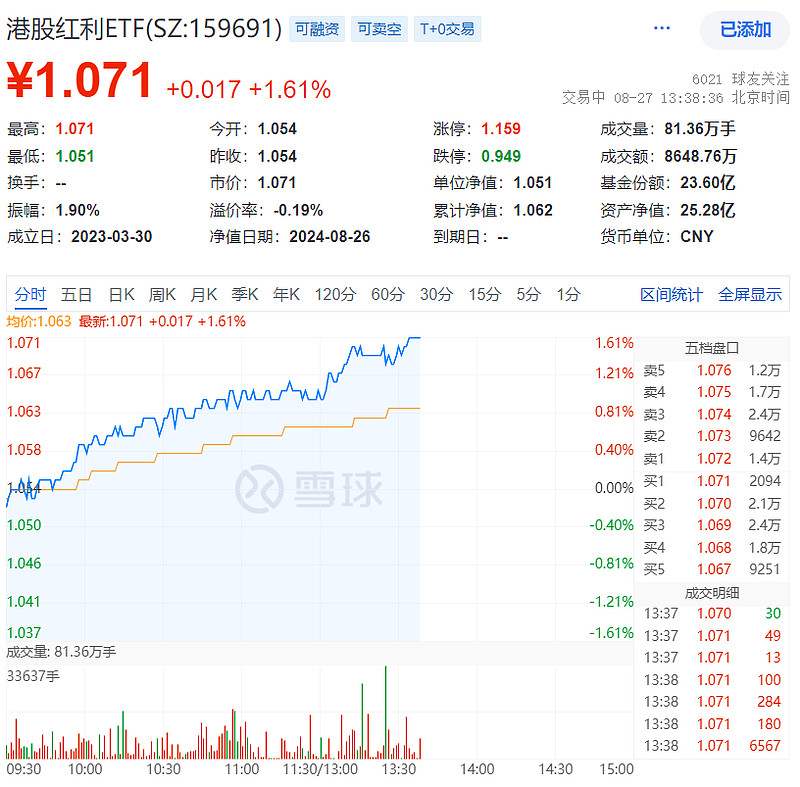Click the 净值日期 2024-08-26
800x787 pixels.
(x=330, y=237)
